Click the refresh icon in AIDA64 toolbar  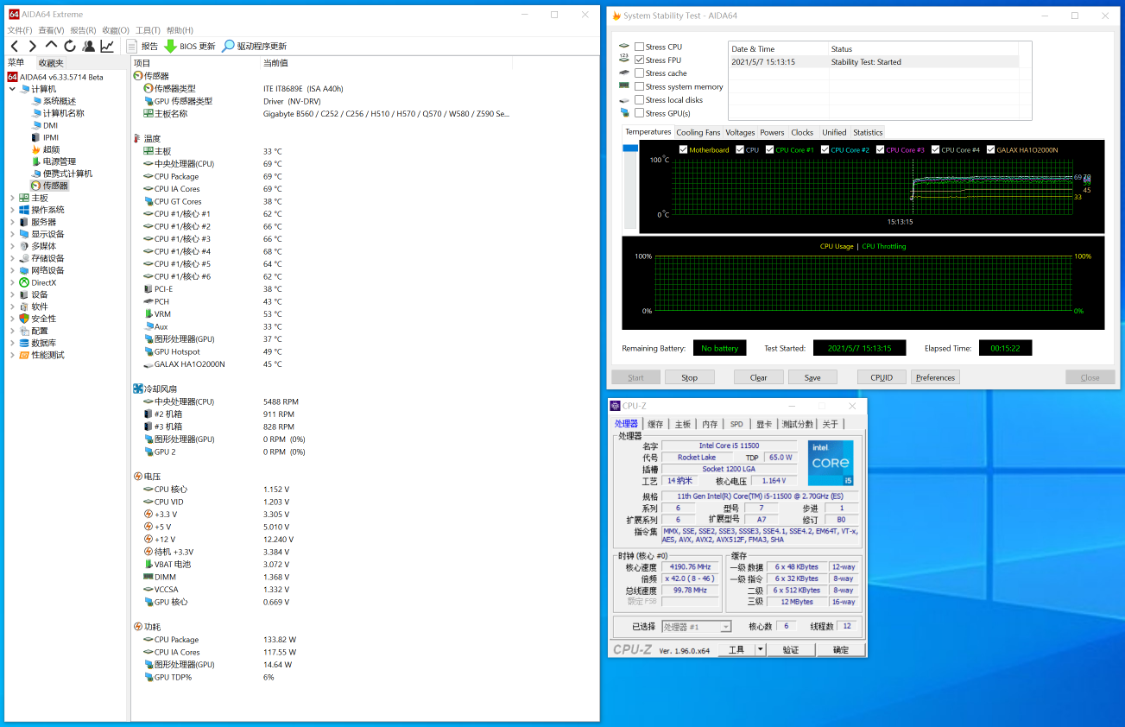[70, 46]
